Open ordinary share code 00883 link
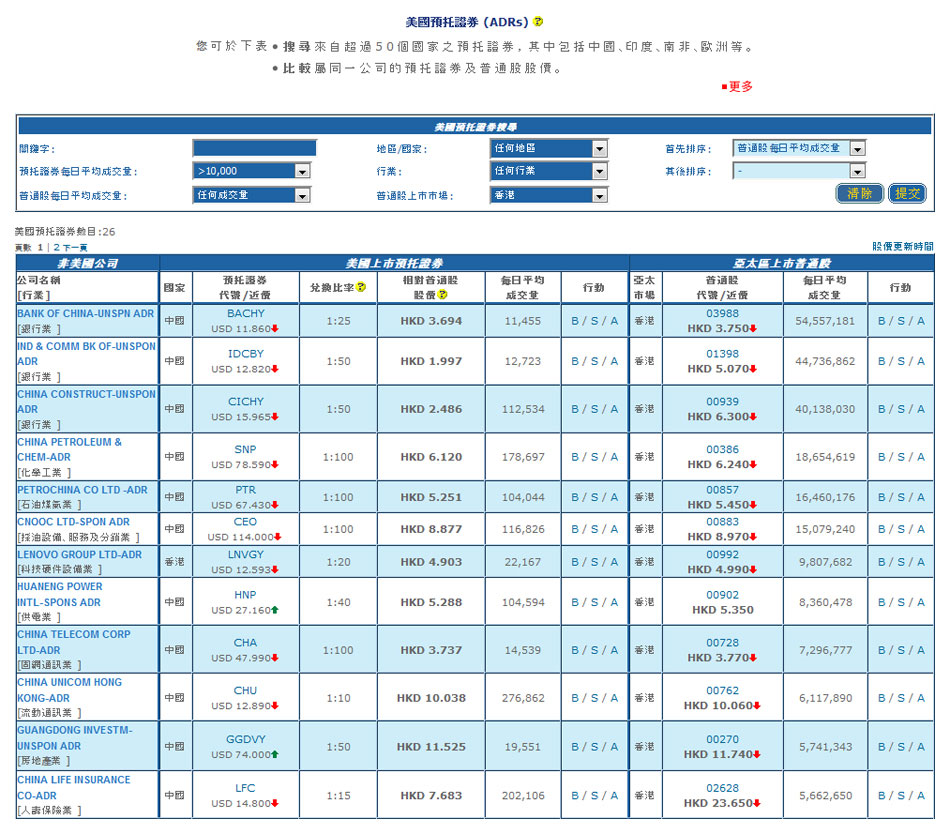This screenshot has width=950, height=825. click(x=722, y=522)
